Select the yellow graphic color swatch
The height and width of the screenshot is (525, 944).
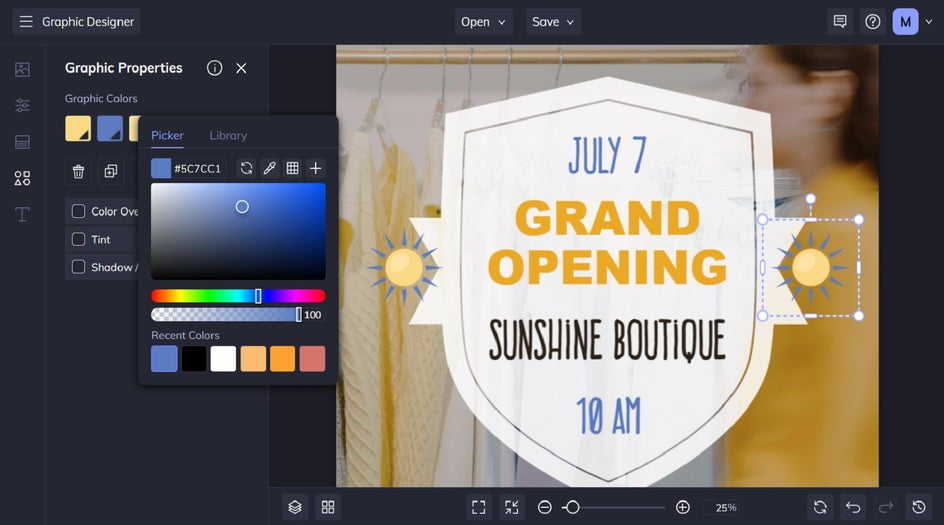click(x=78, y=129)
